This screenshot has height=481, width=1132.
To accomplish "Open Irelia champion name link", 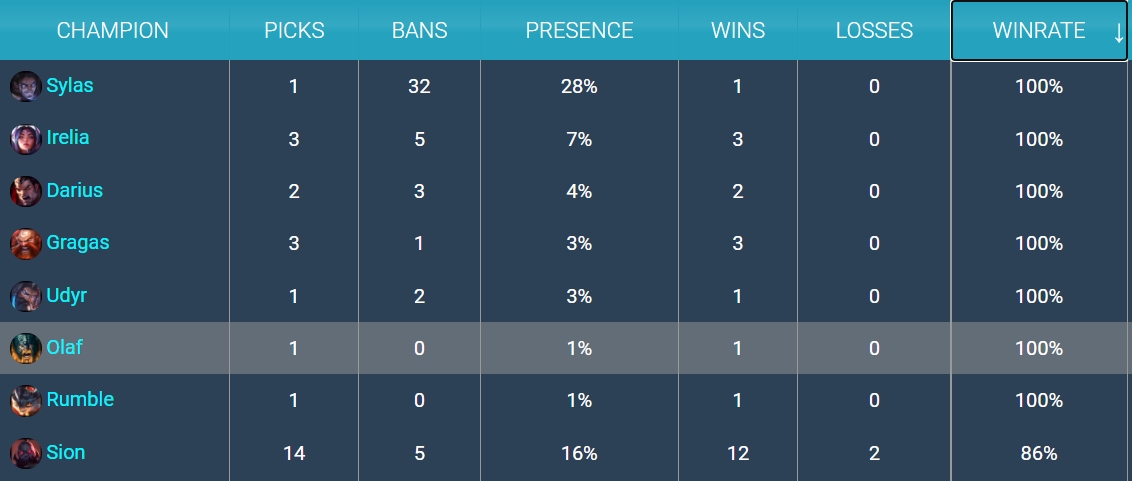I will click(68, 137).
